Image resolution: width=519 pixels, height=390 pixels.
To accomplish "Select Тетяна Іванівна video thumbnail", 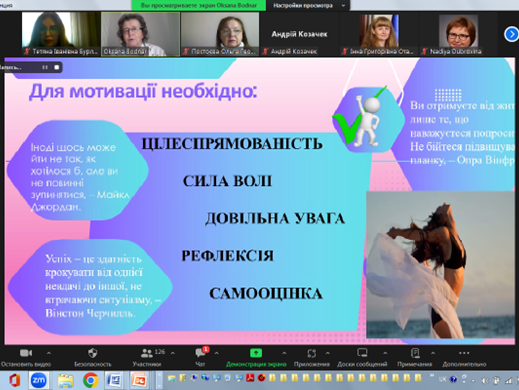I will (61, 34).
